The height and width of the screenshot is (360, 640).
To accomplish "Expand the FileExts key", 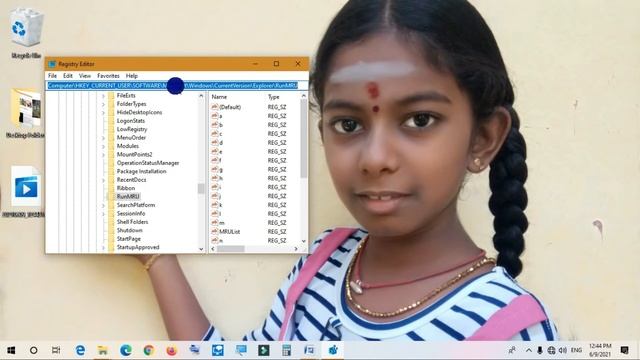I will pos(103,96).
